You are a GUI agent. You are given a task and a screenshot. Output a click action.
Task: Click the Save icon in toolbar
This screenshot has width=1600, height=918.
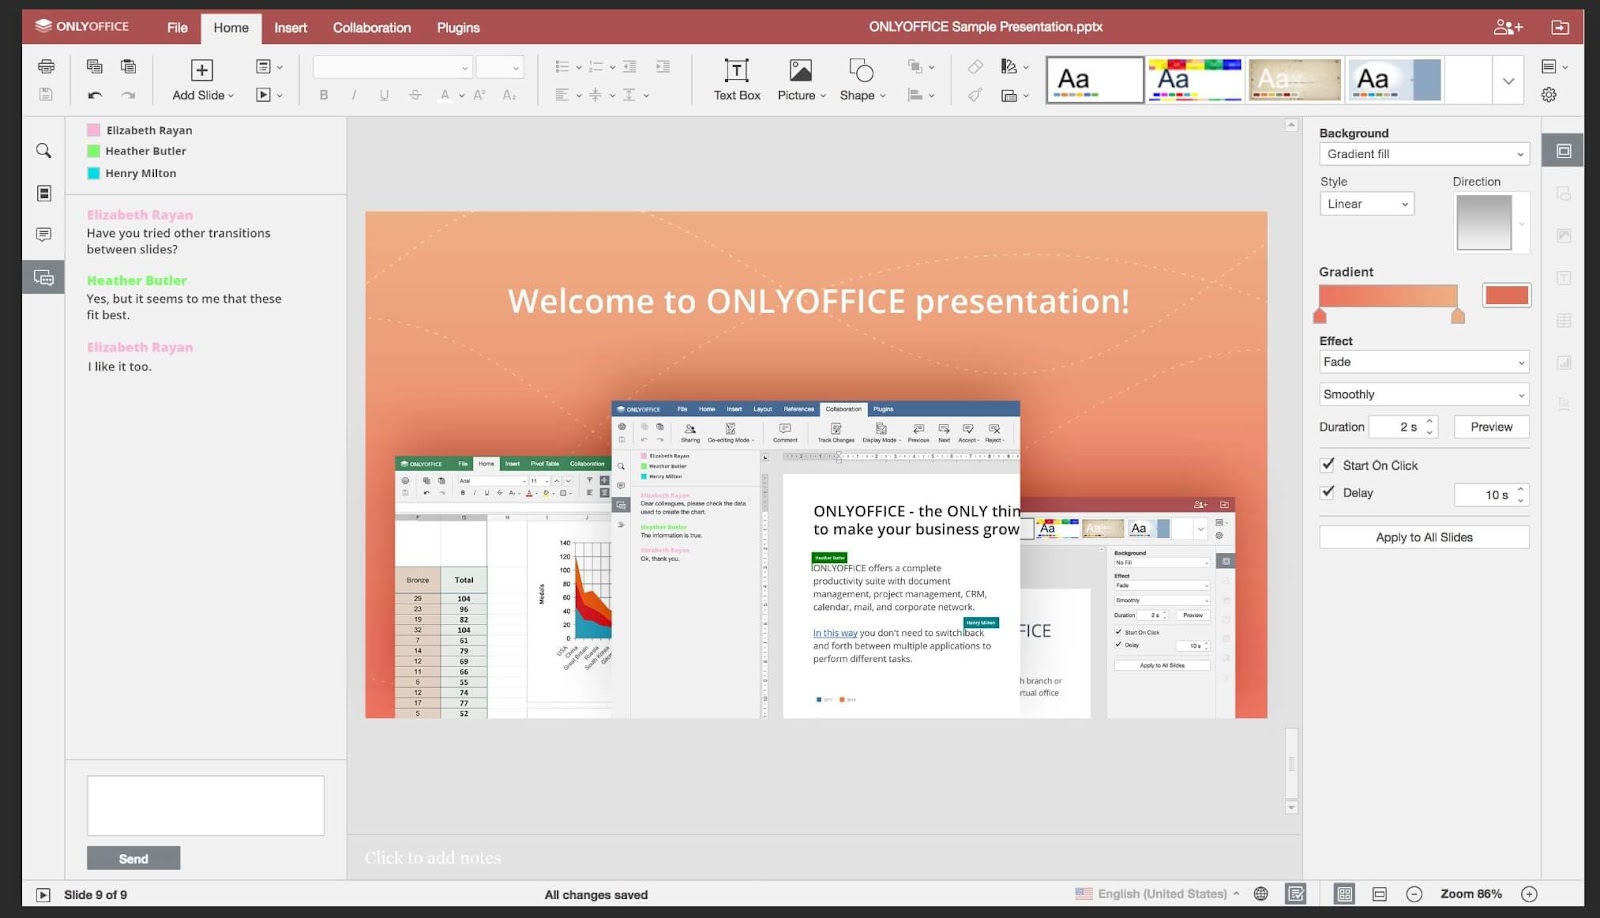[46, 94]
